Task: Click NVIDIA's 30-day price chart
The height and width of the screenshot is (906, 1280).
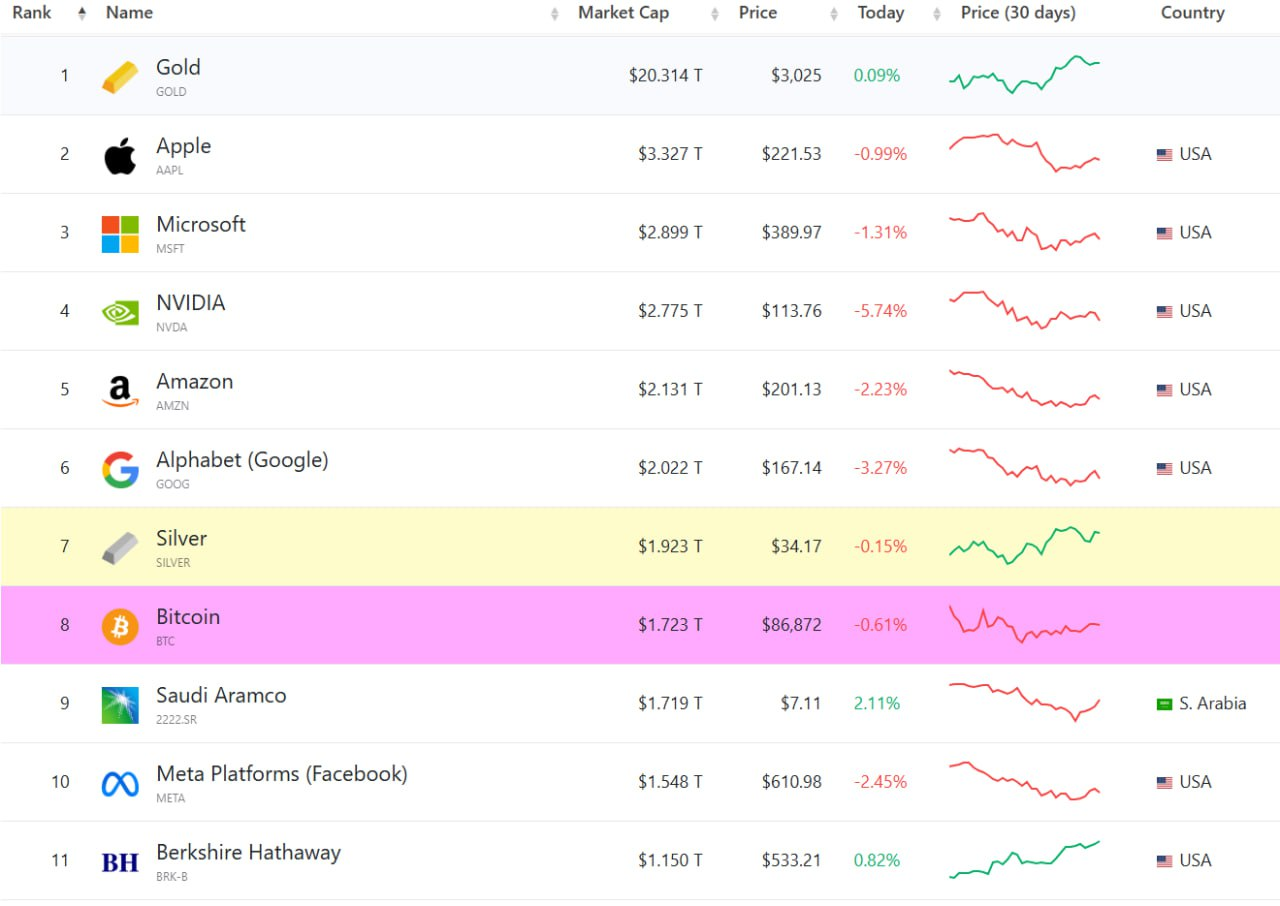Action: click(x=1024, y=310)
